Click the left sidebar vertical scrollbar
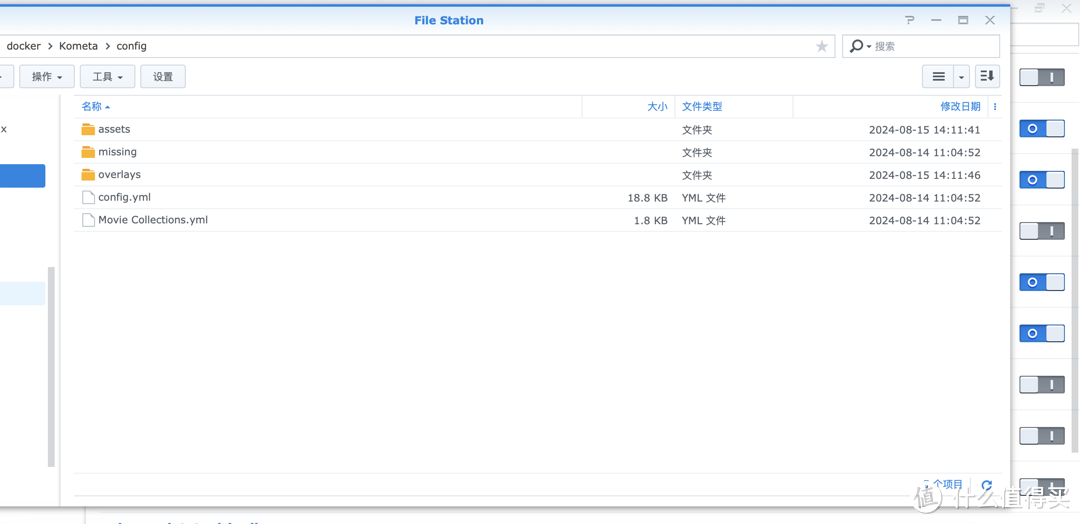The height and width of the screenshot is (524, 1080). click(51, 366)
